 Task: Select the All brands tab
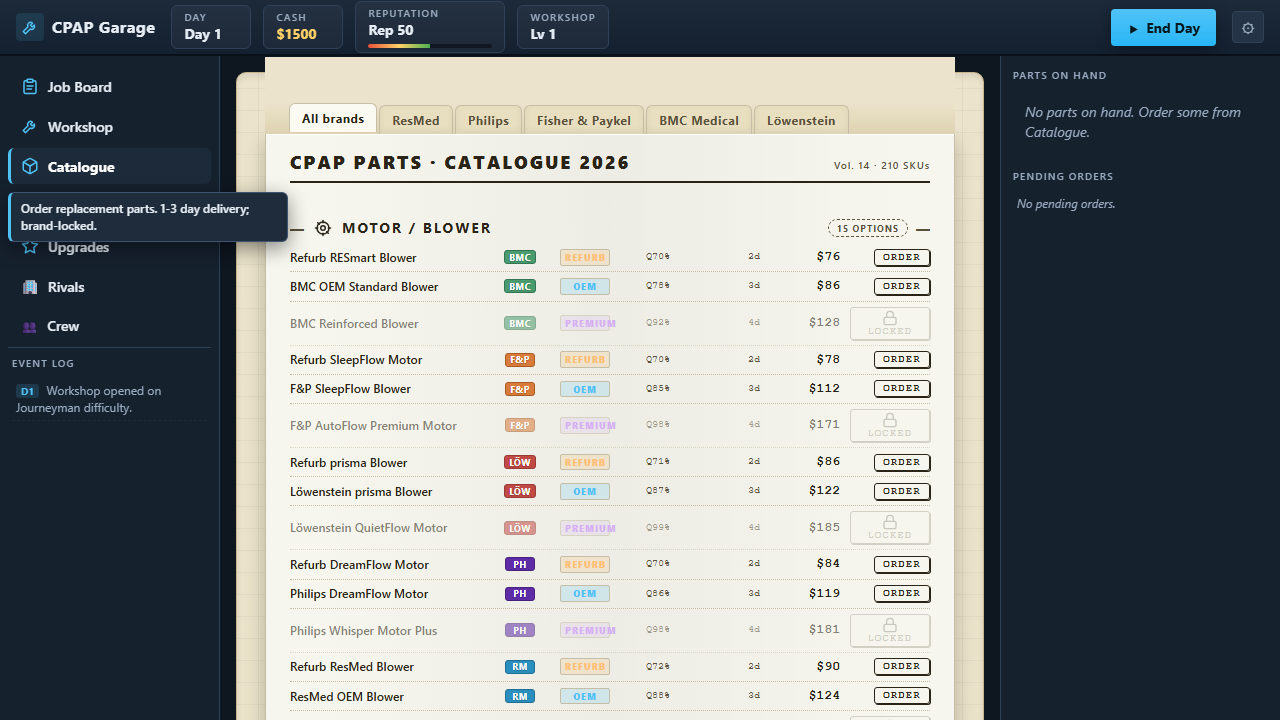333,118
